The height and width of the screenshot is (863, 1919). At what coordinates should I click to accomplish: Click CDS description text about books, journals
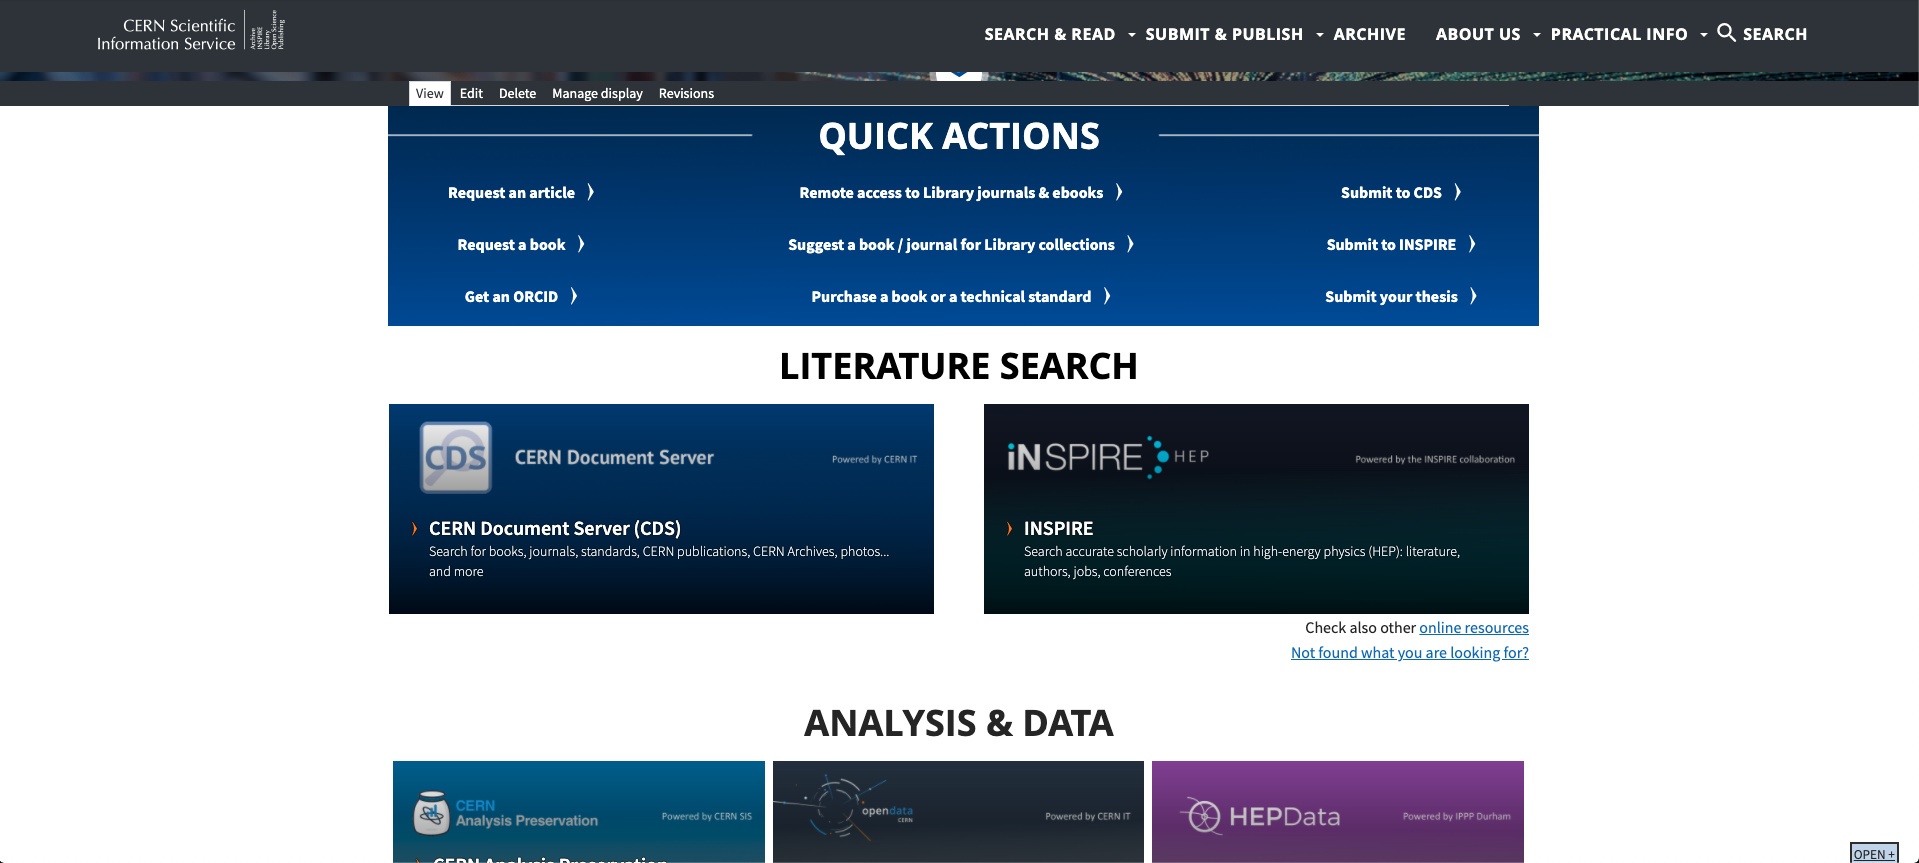659,561
